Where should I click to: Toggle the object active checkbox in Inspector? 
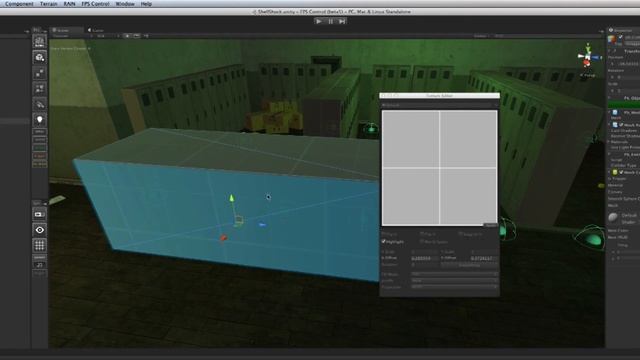pos(621,37)
